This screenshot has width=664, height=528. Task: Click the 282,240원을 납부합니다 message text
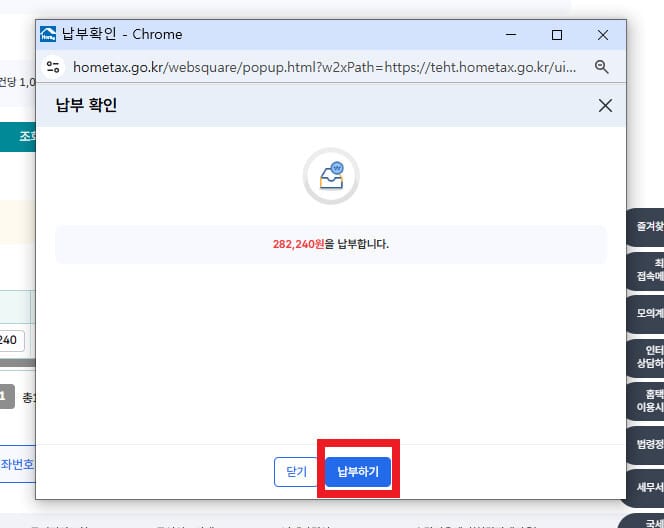[x=331, y=244]
